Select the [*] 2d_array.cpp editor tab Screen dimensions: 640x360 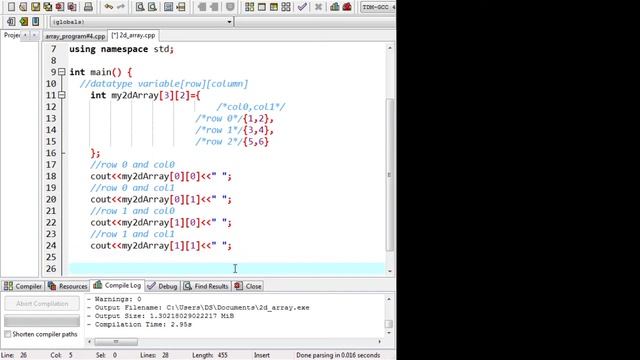coord(133,36)
